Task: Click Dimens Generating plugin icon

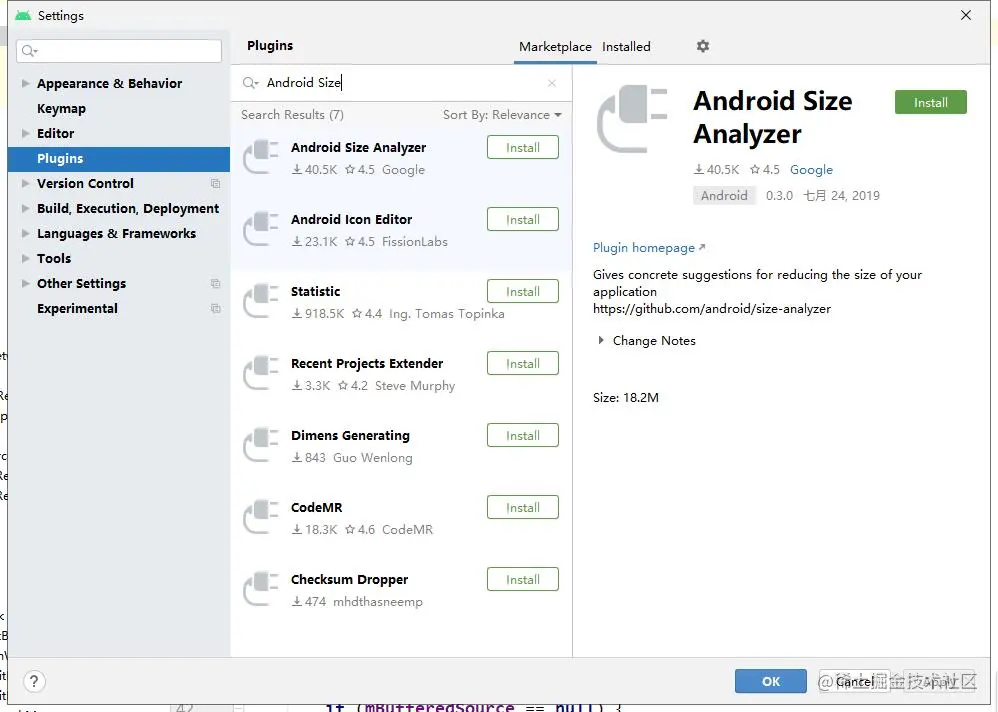Action: (x=261, y=444)
